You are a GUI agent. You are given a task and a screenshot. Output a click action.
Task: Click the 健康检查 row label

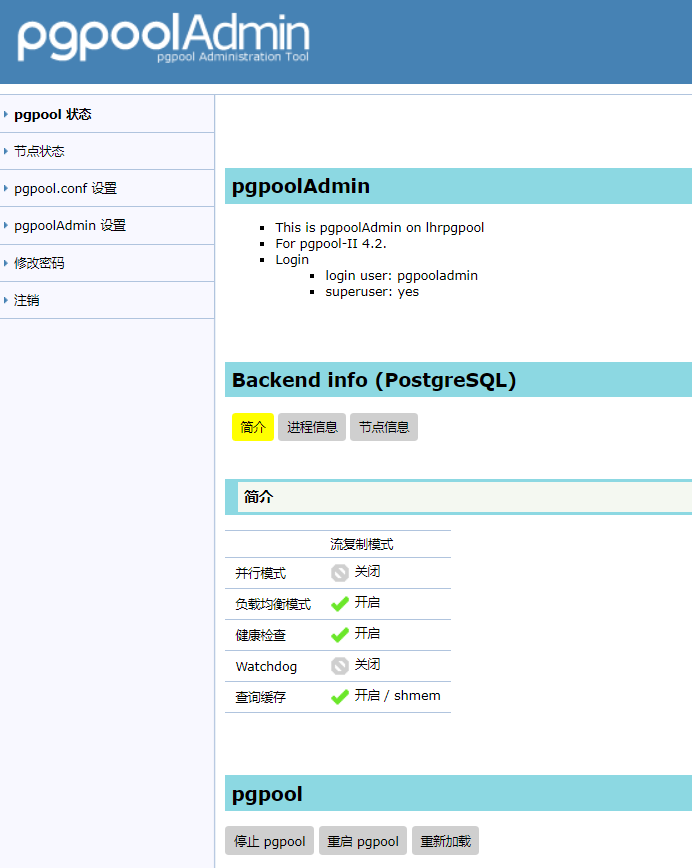point(261,635)
